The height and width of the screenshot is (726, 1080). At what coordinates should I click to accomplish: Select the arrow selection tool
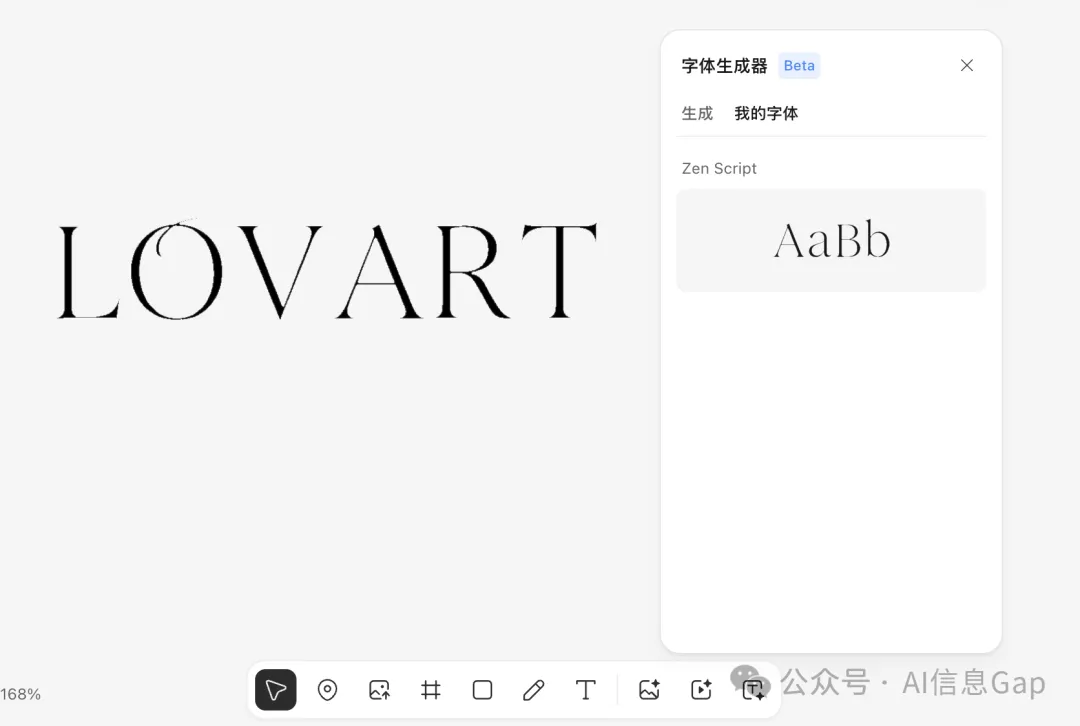pyautogui.click(x=276, y=690)
